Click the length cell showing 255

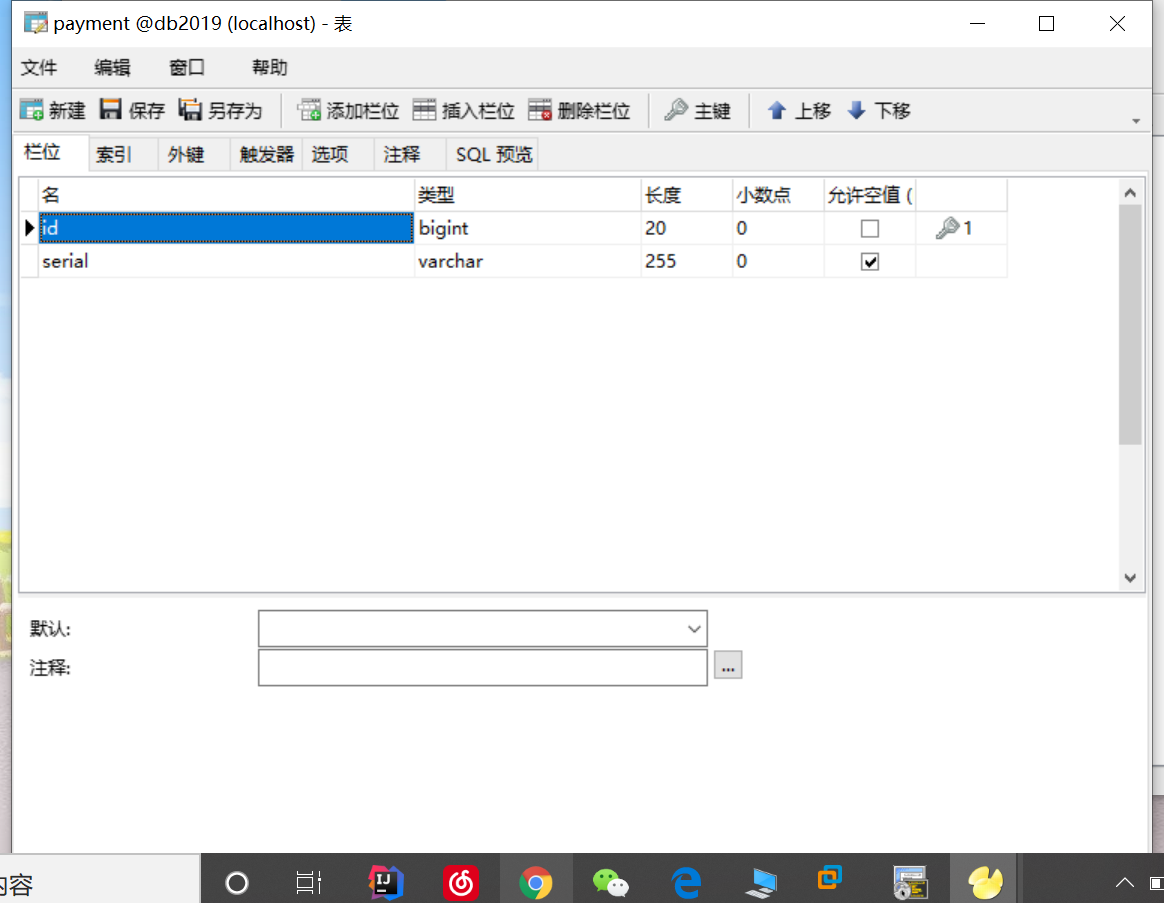click(687, 261)
